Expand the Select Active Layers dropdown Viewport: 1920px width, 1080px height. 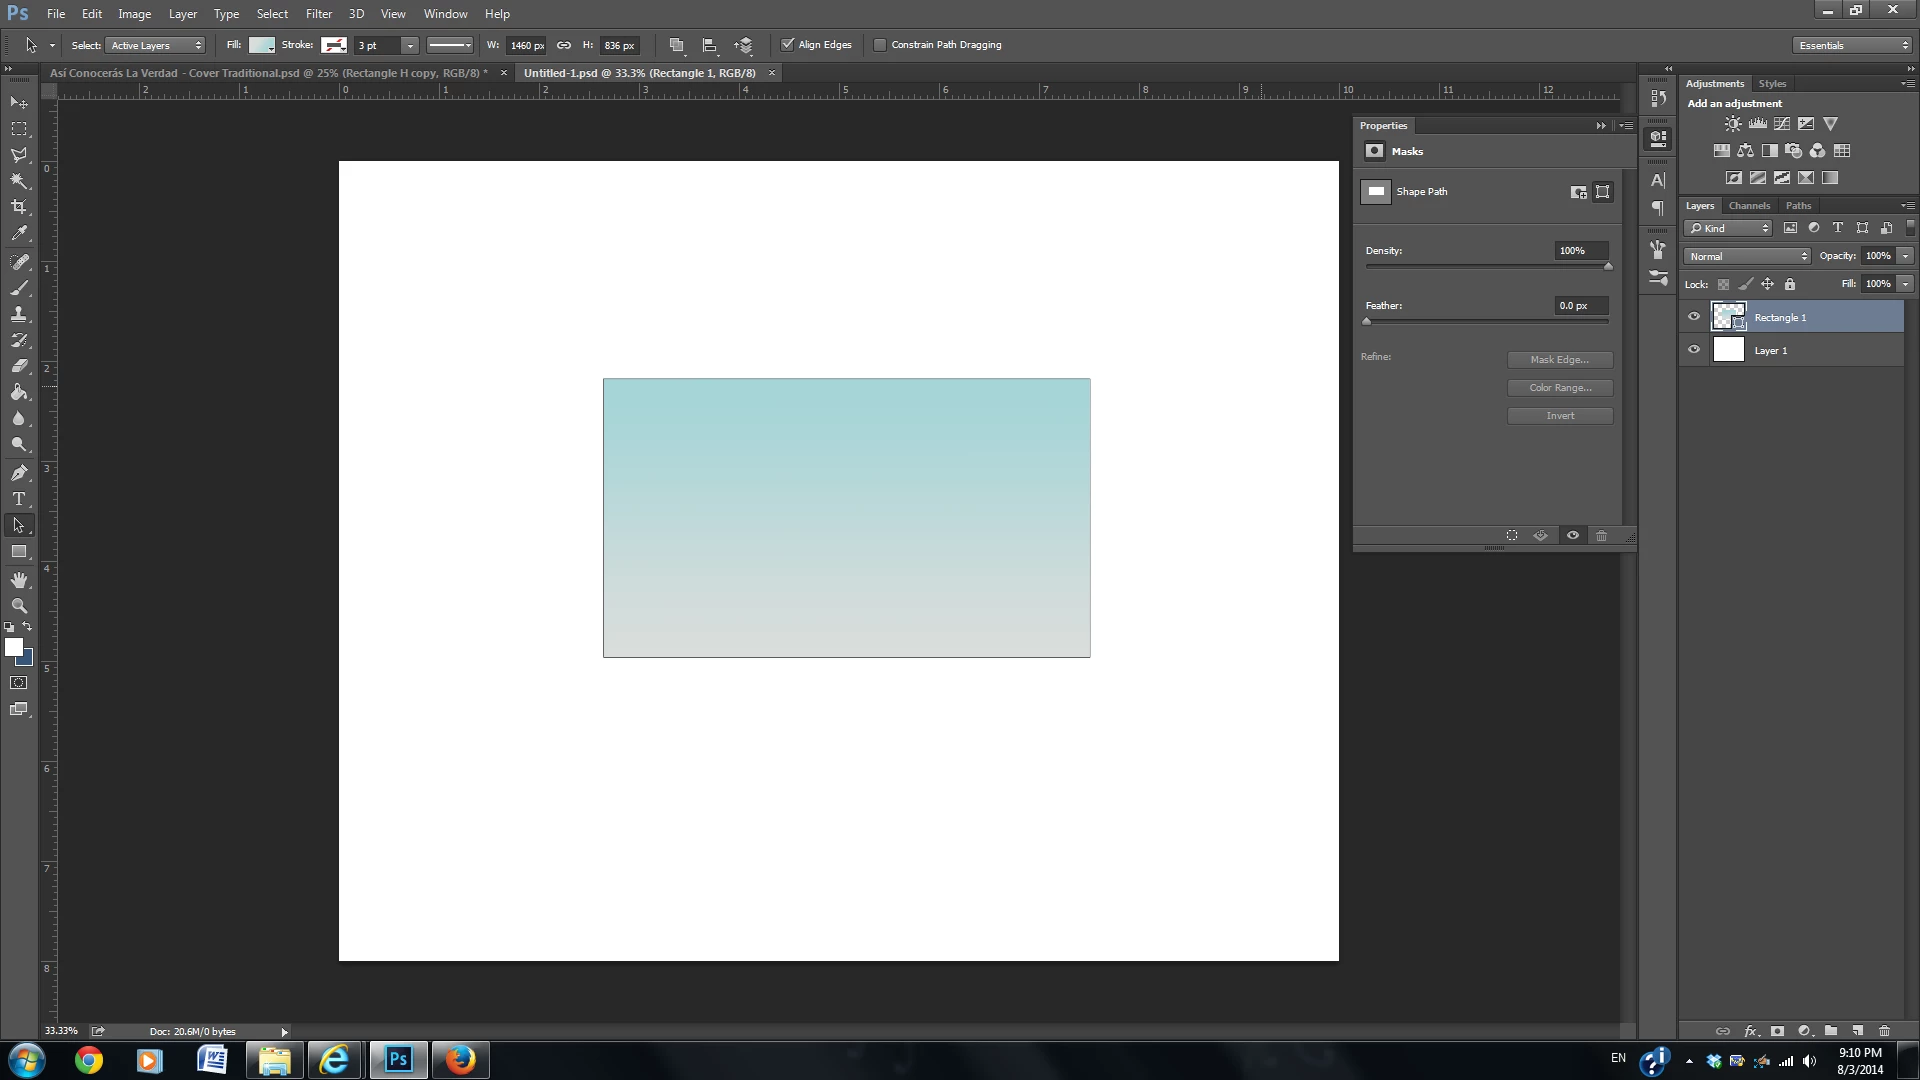tap(156, 45)
